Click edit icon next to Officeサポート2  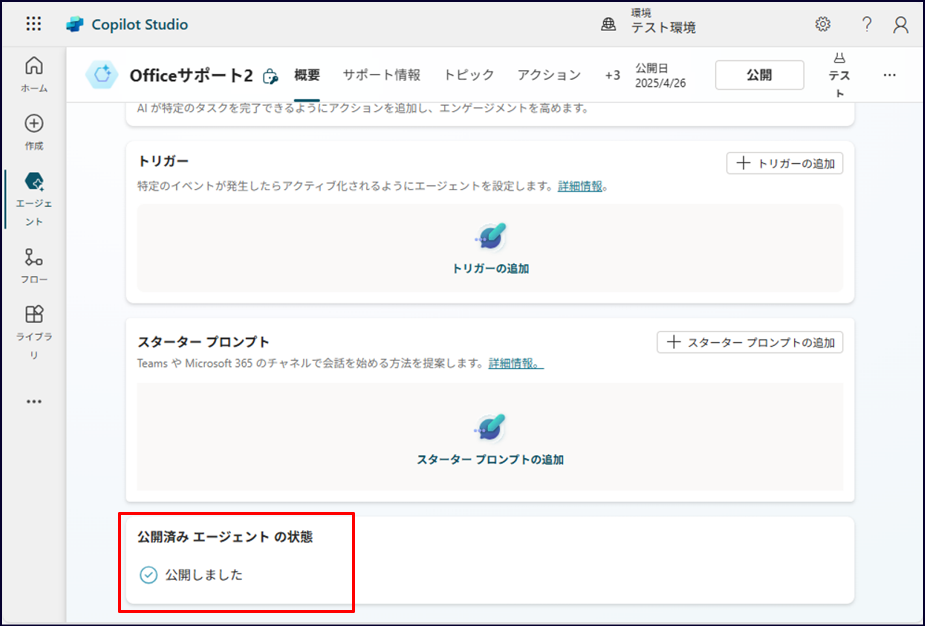tap(270, 76)
